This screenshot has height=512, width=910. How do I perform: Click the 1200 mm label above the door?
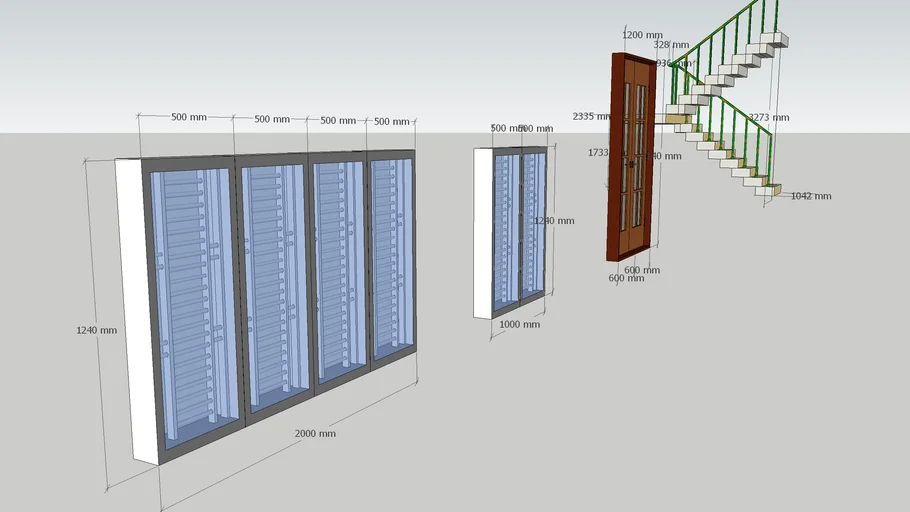click(642, 35)
